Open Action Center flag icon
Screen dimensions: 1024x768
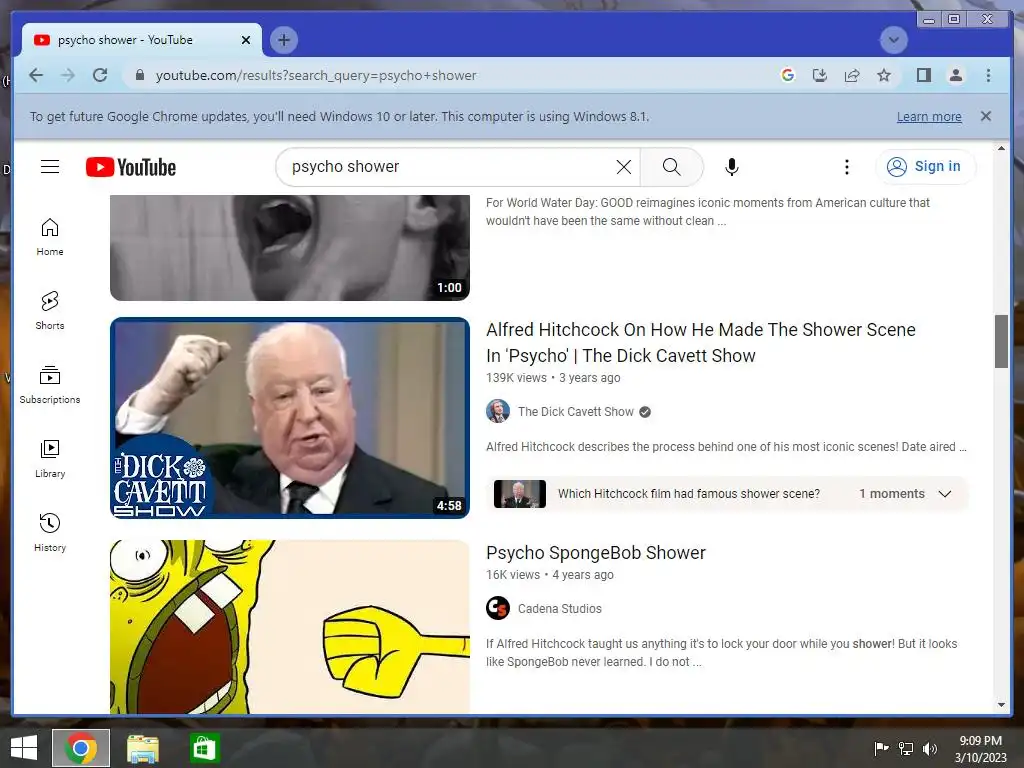point(881,748)
